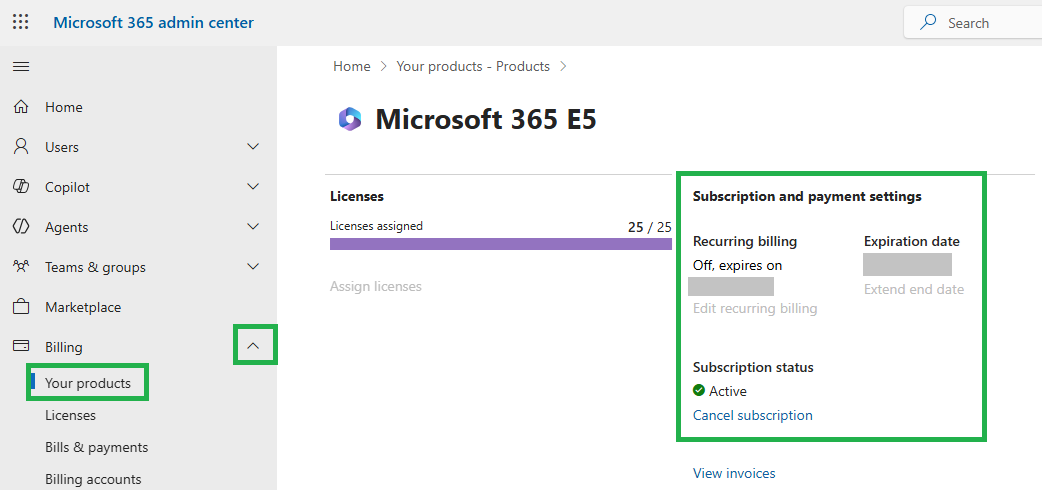Click the Subscription and payment settings heading
The image size is (1042, 490).
click(x=807, y=197)
